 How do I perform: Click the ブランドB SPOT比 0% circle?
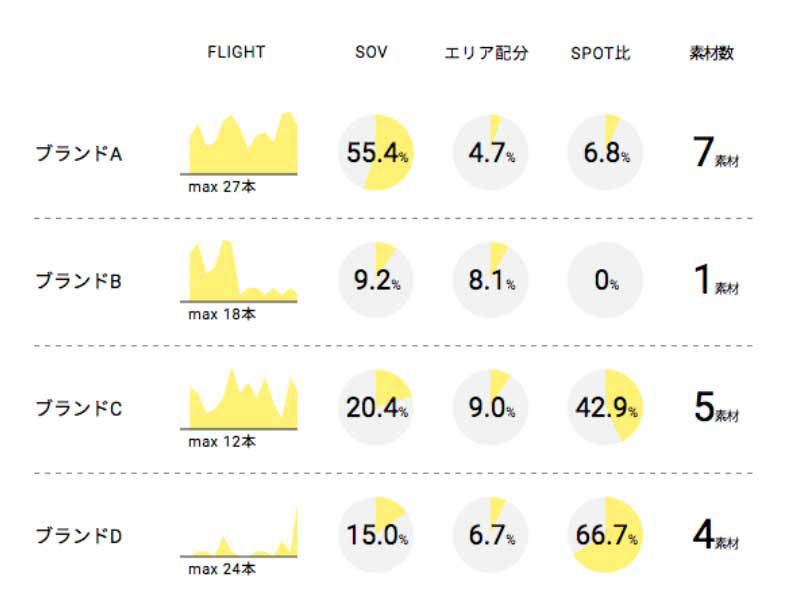[x=606, y=280]
